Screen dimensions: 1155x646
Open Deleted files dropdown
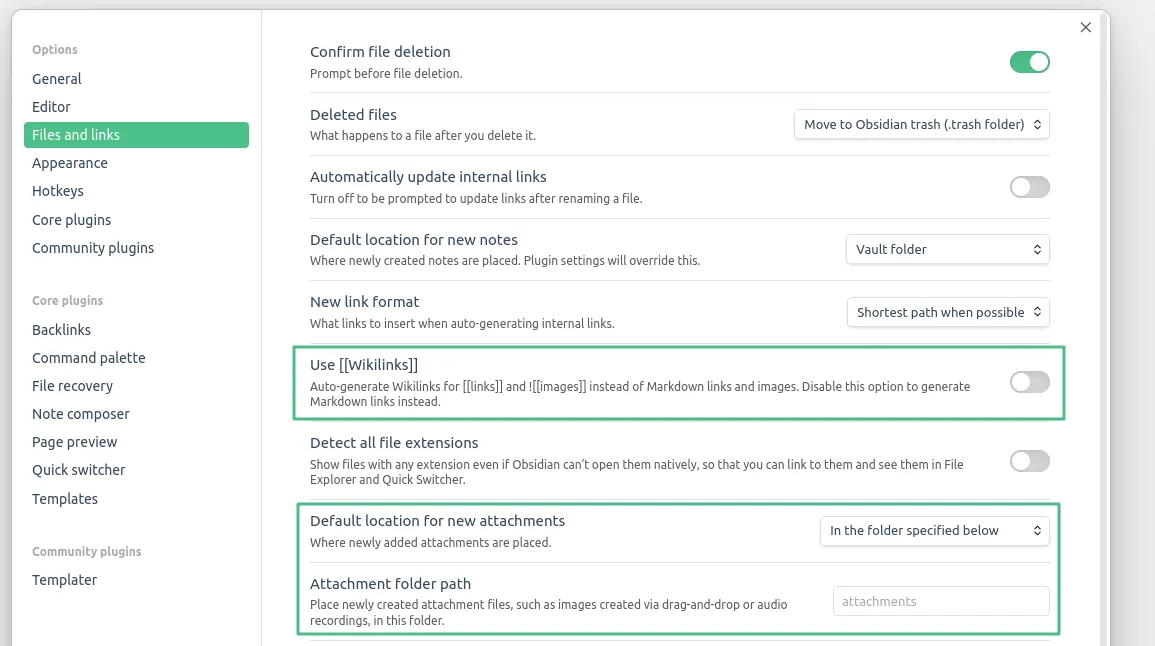pos(921,125)
